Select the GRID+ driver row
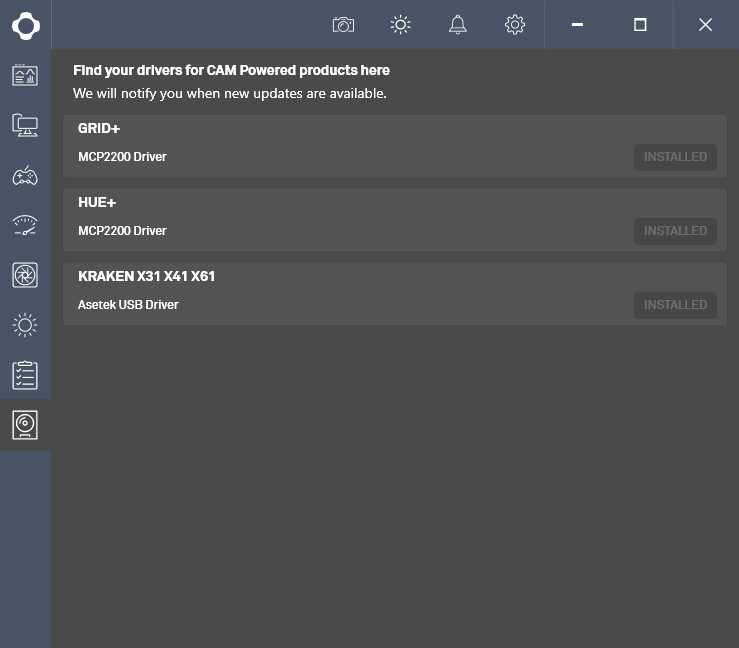 (350, 146)
